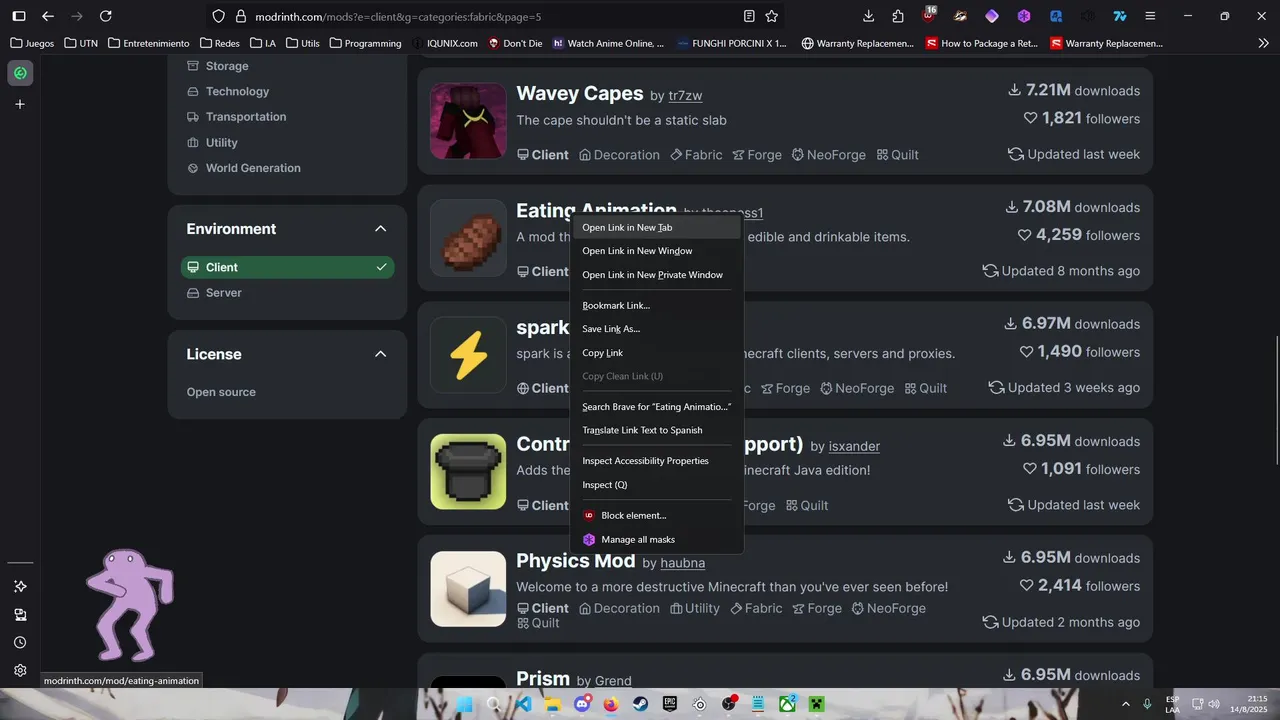Open Link in New Tab menu entry
1280x720 pixels.
point(656,227)
